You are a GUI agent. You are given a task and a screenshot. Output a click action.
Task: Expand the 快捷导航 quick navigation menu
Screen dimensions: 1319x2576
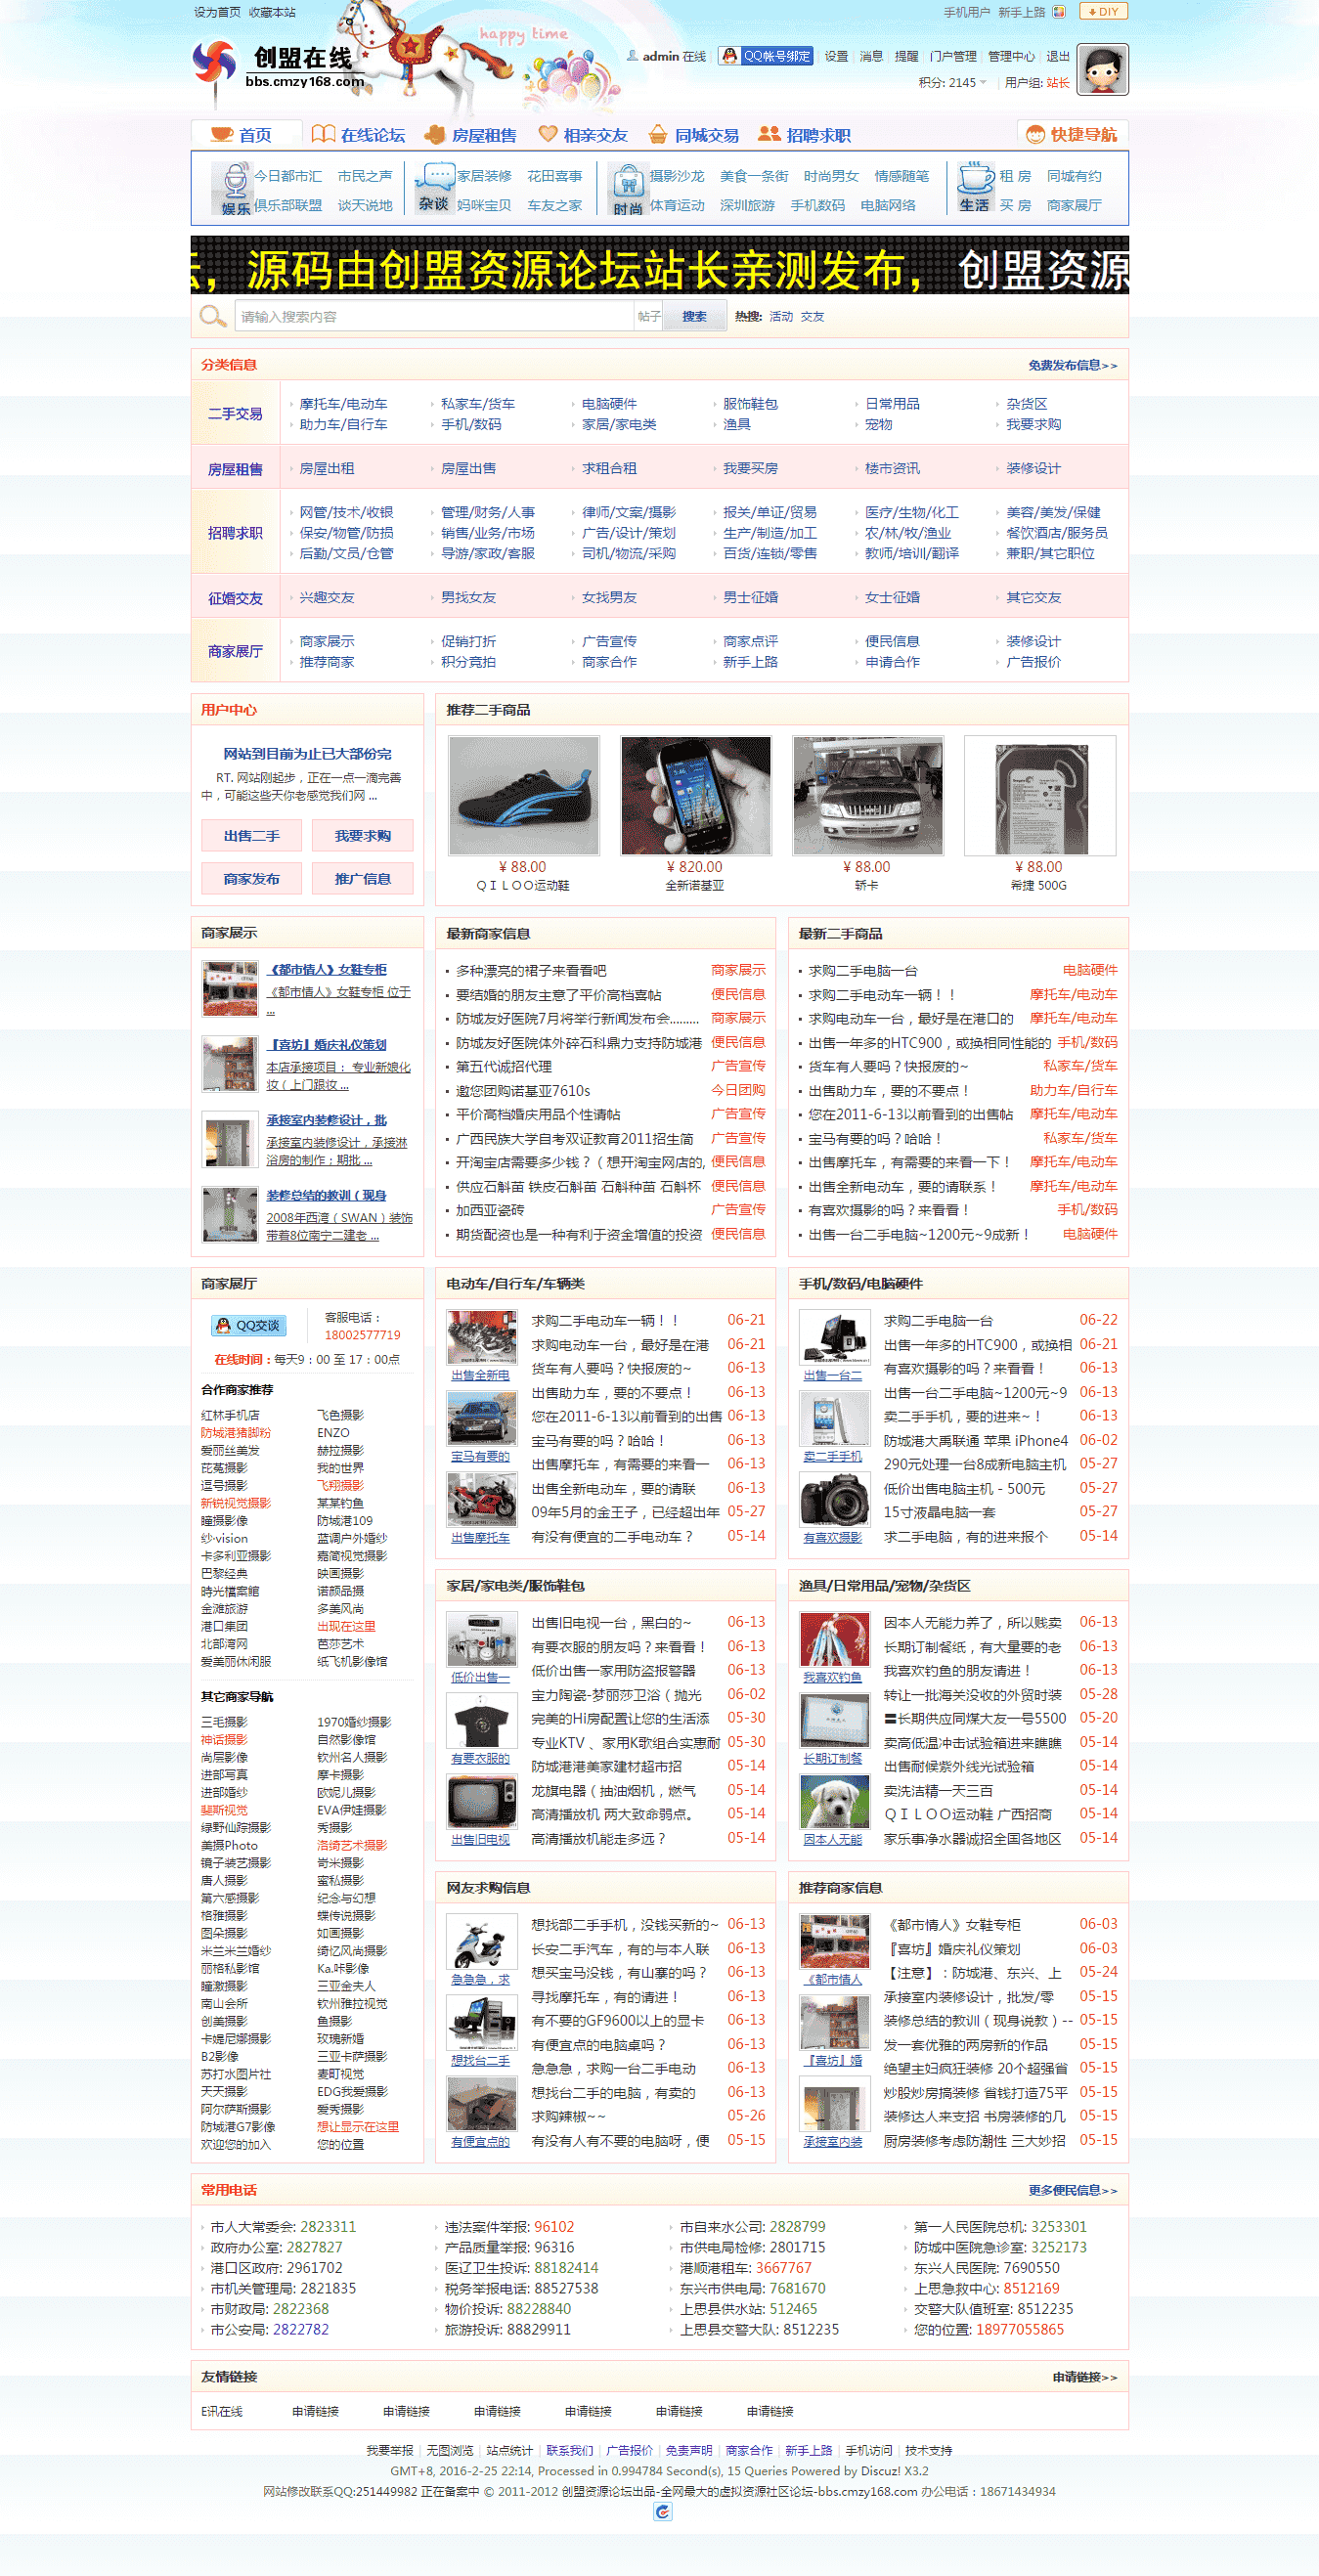(1072, 134)
